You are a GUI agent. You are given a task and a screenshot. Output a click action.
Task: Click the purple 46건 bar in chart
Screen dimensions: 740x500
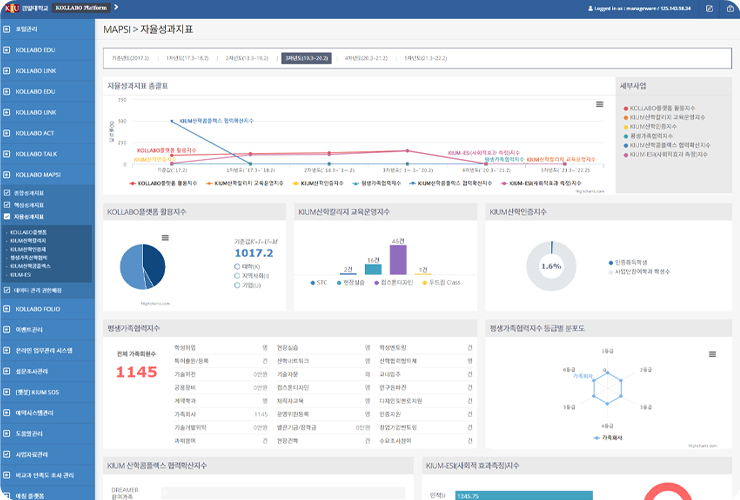(398, 260)
